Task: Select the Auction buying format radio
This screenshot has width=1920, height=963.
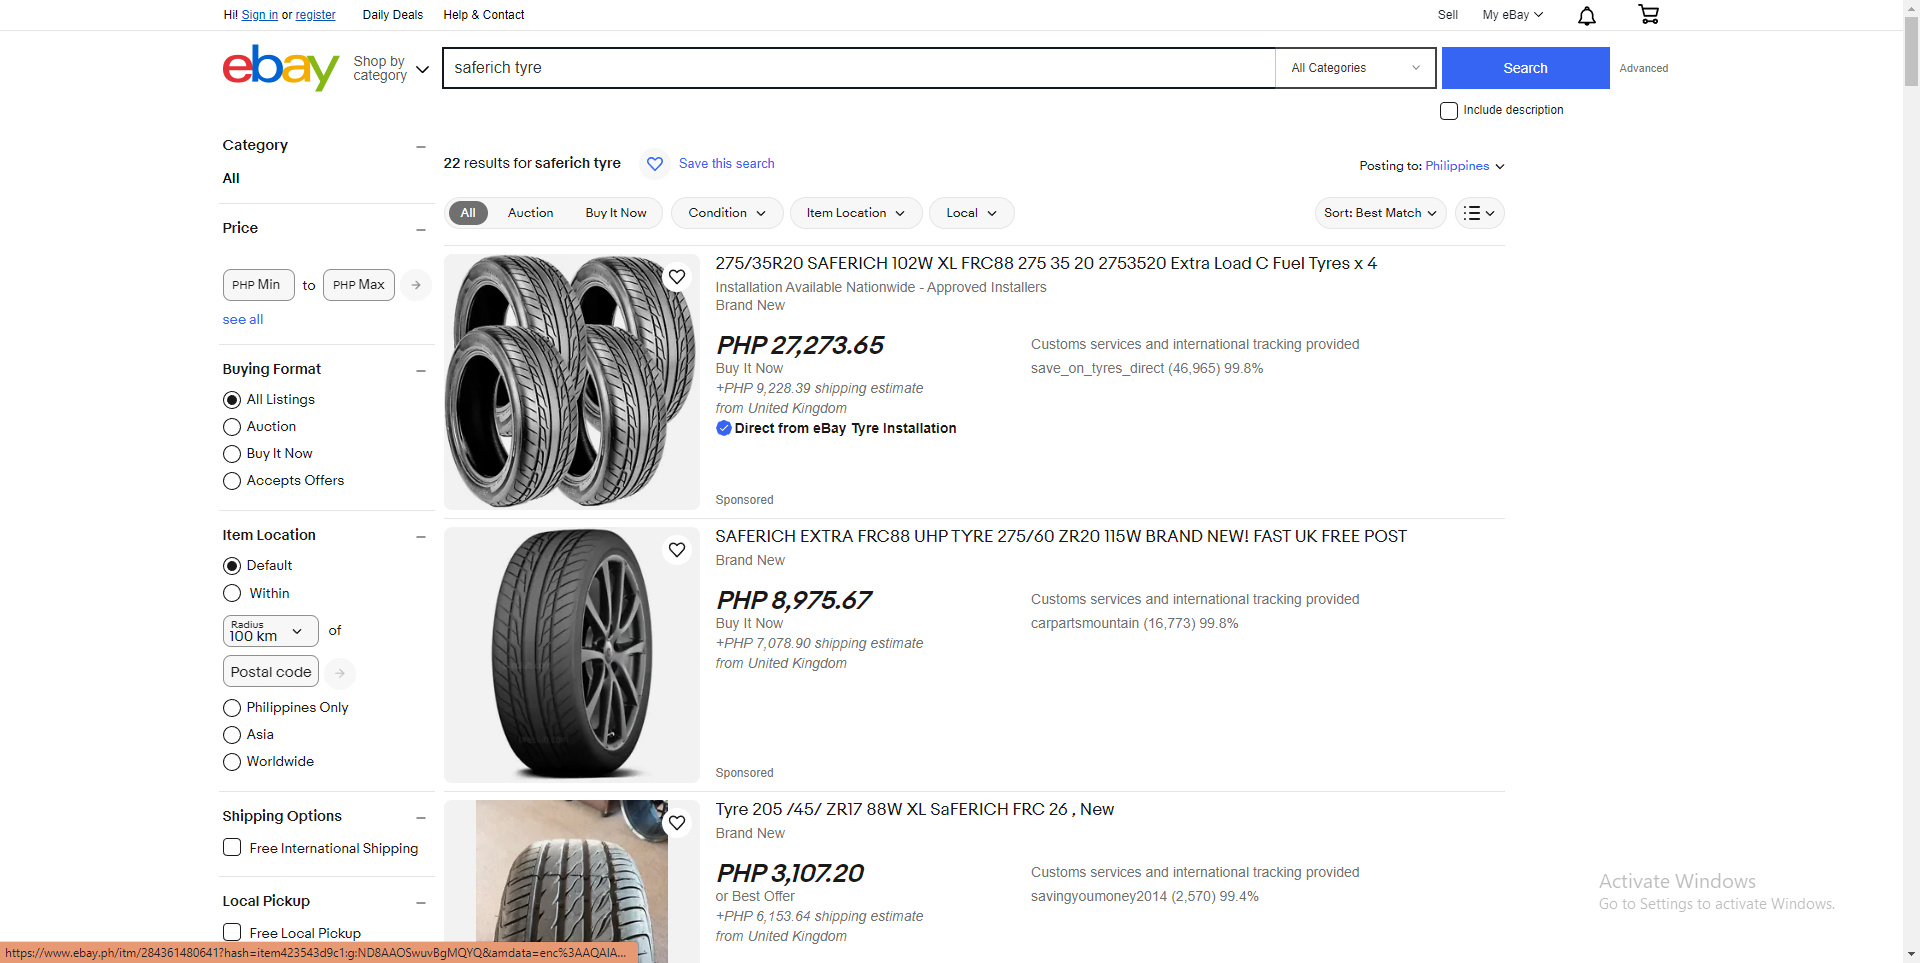Action: point(232,427)
